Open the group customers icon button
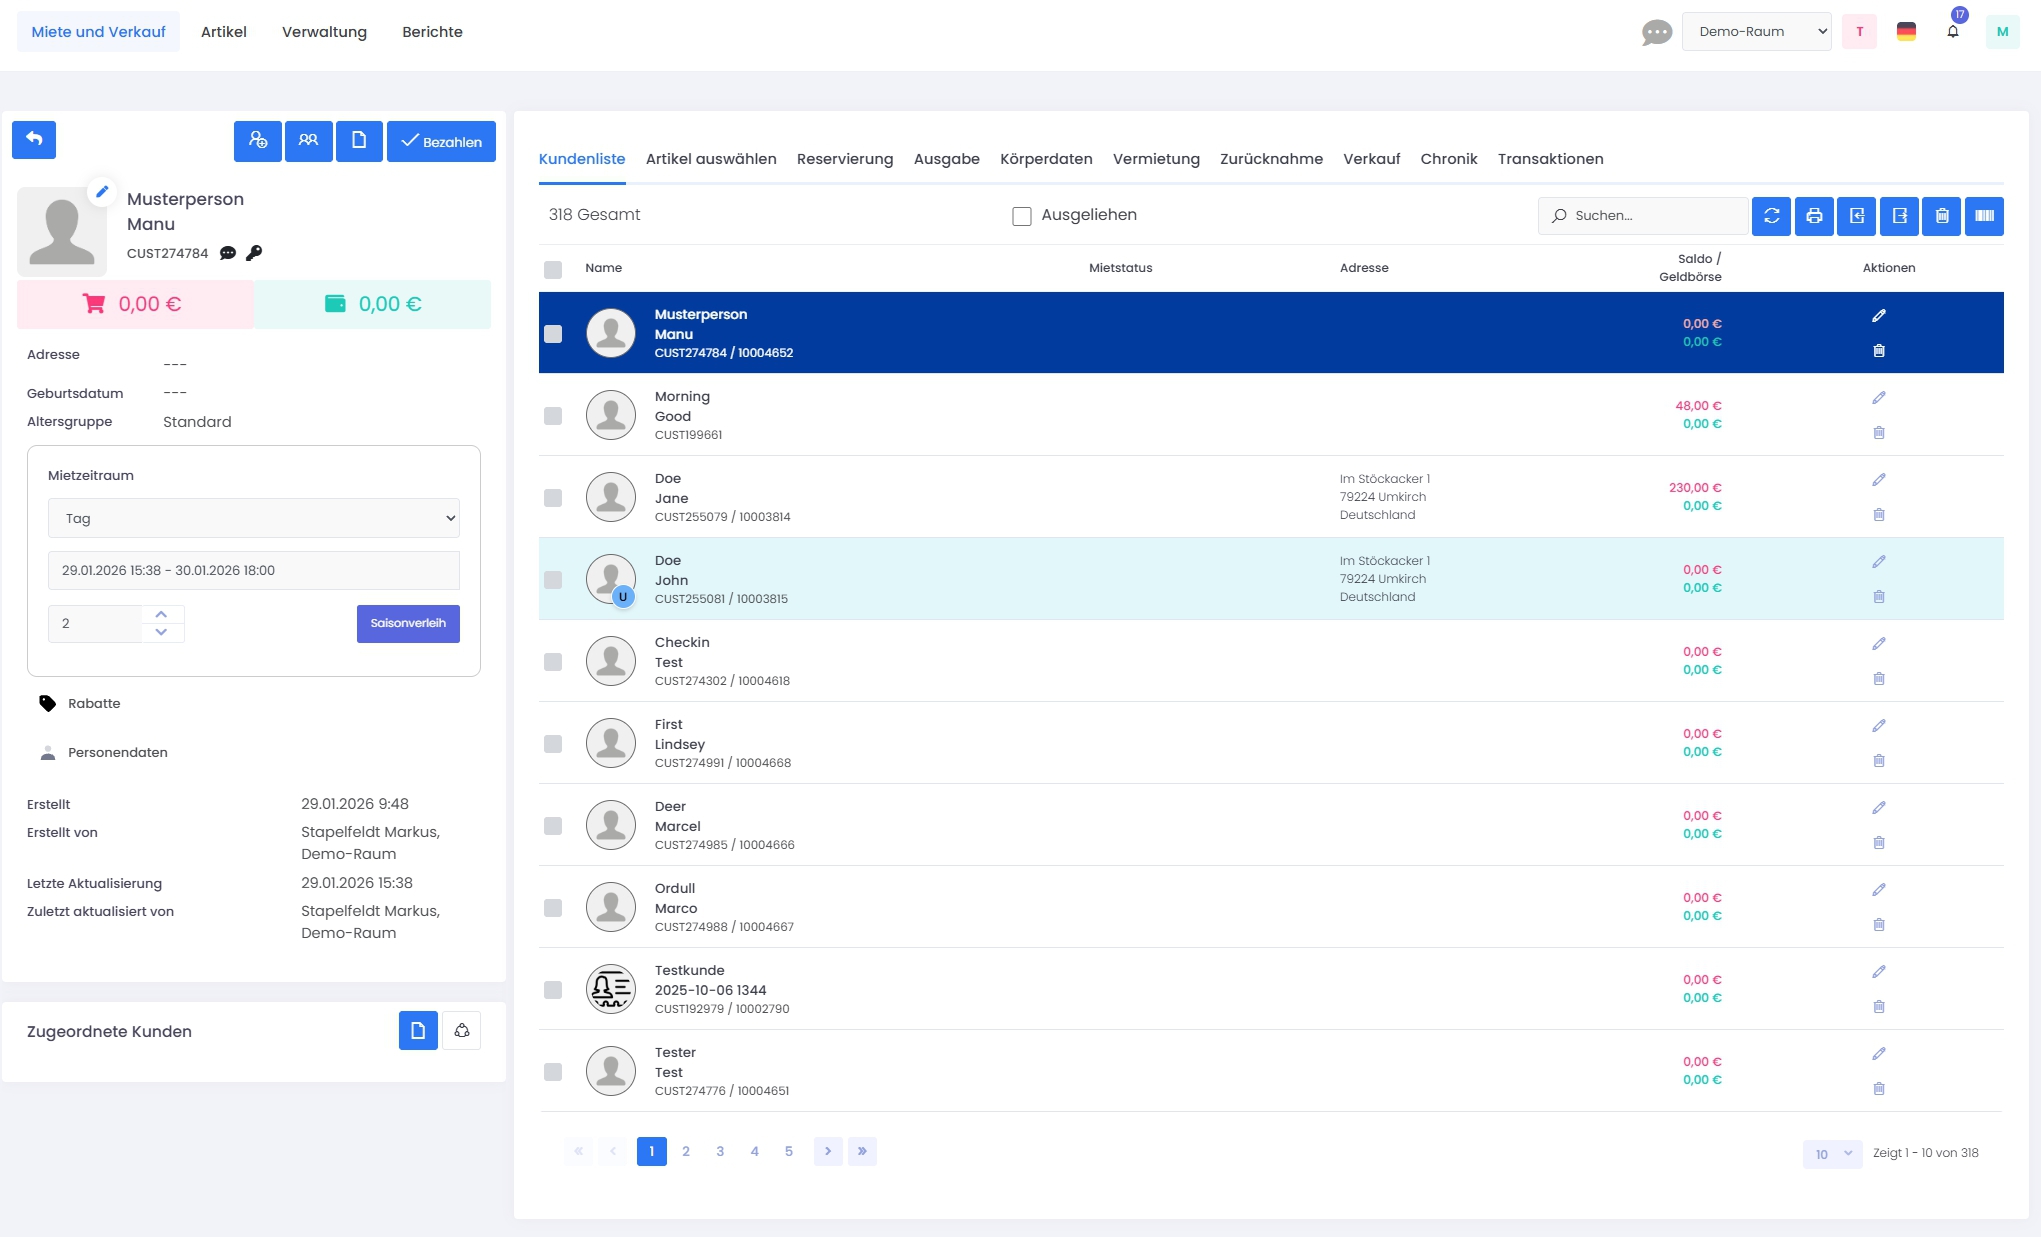Viewport: 2041px width, 1237px height. [x=308, y=141]
